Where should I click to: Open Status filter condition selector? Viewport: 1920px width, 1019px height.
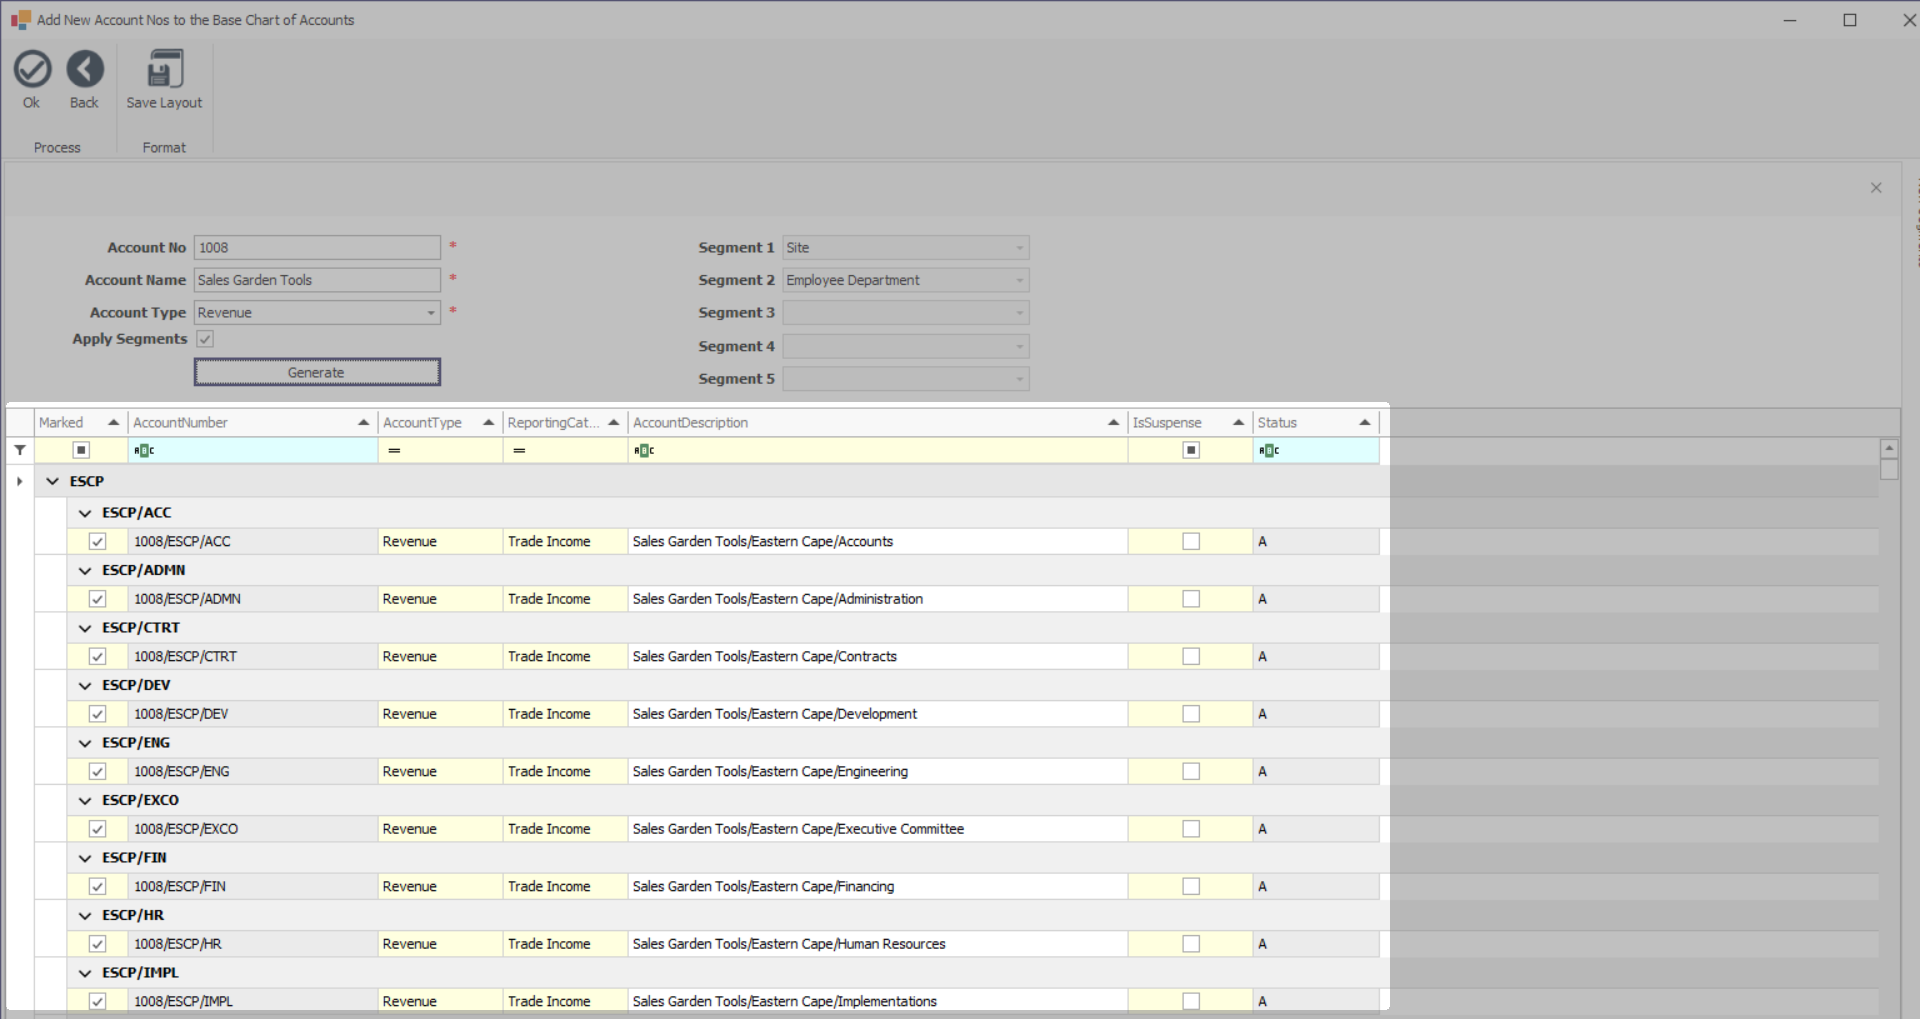1269,451
